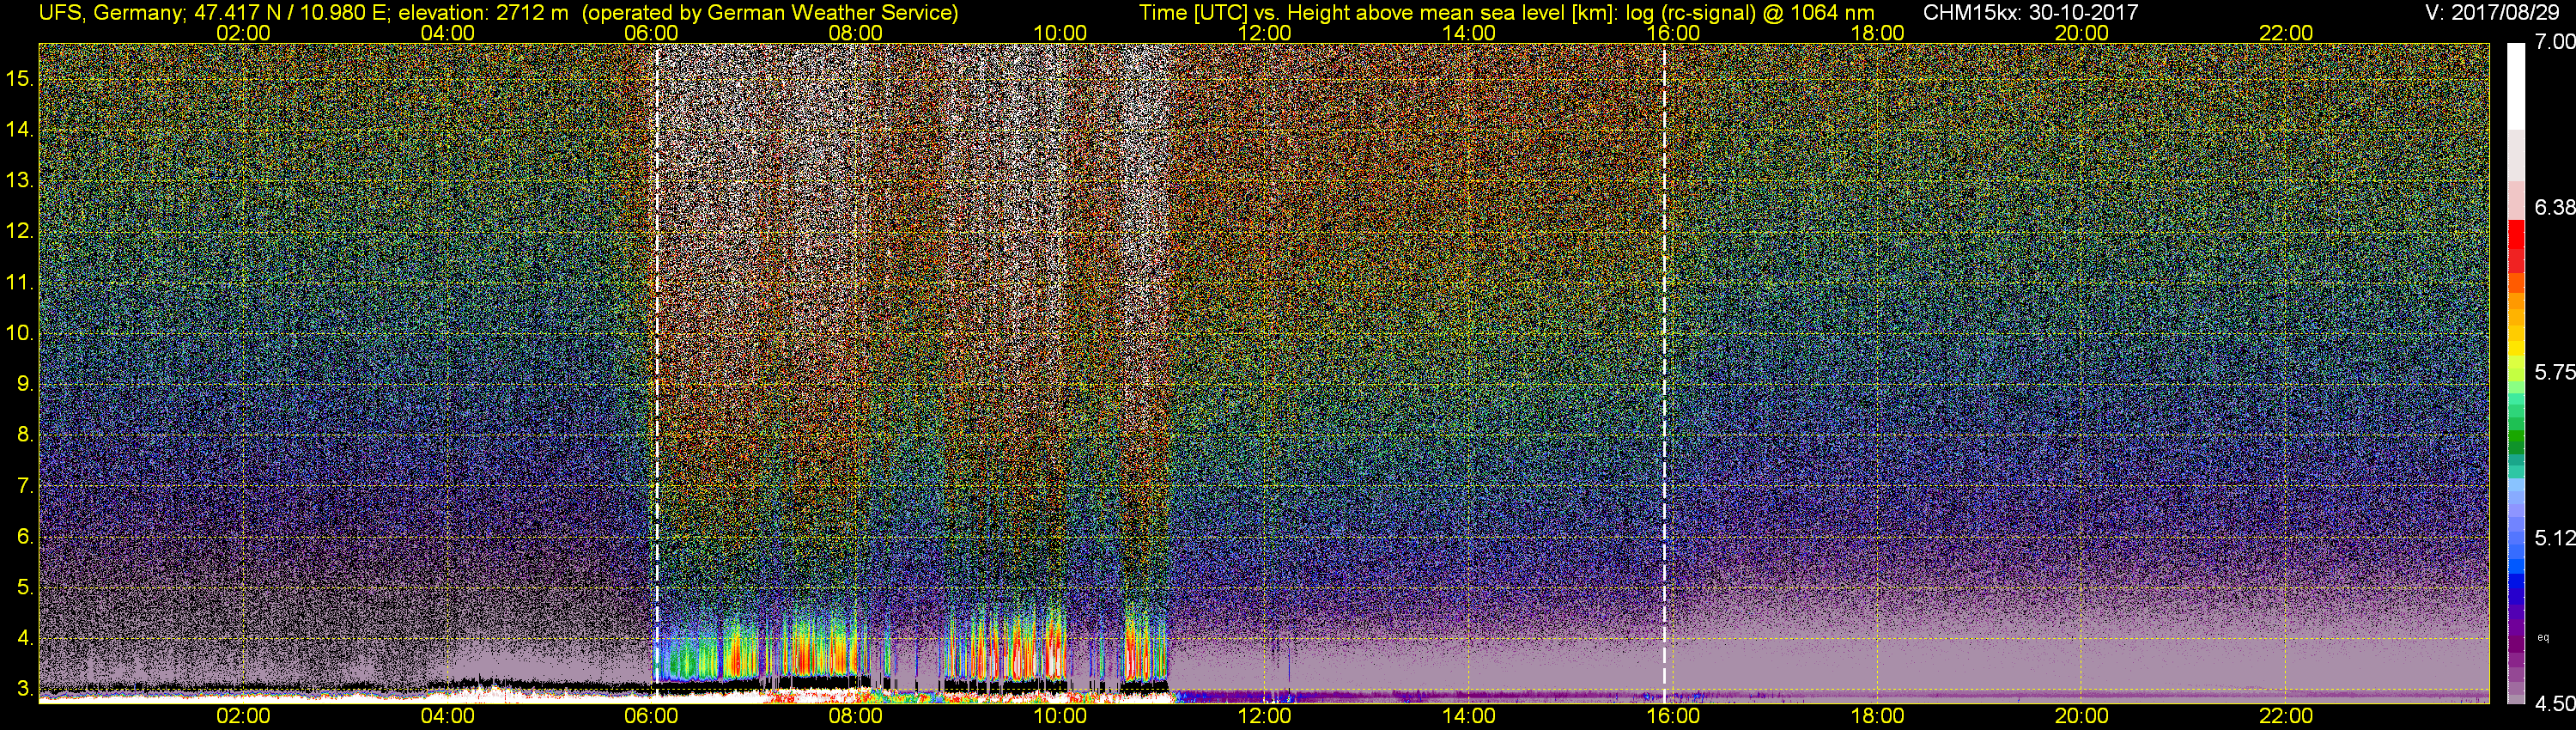This screenshot has height=730, width=2576.
Task: Click the 10. km height axis label
Action: (20, 333)
